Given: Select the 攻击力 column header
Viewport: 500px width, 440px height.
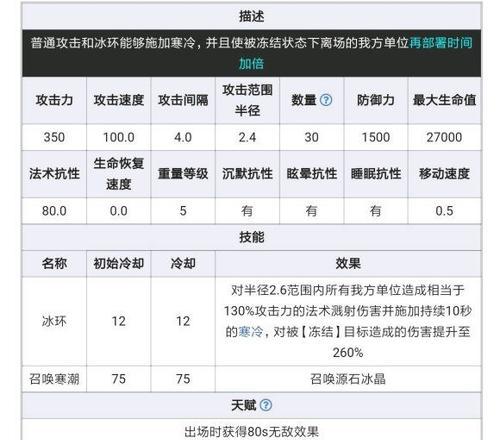Looking at the screenshot, I should coord(54,100).
